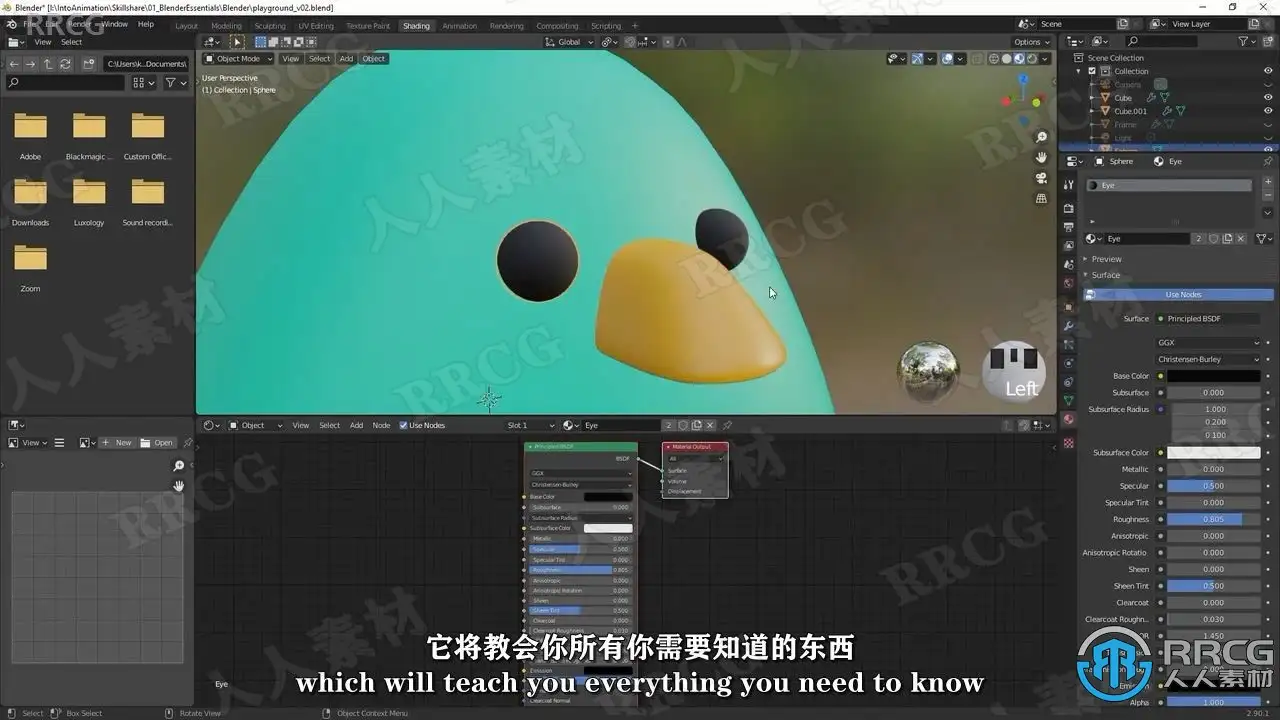Screen dimensions: 1280x720
Task: Pin the node editor material
Action: [x=727, y=425]
